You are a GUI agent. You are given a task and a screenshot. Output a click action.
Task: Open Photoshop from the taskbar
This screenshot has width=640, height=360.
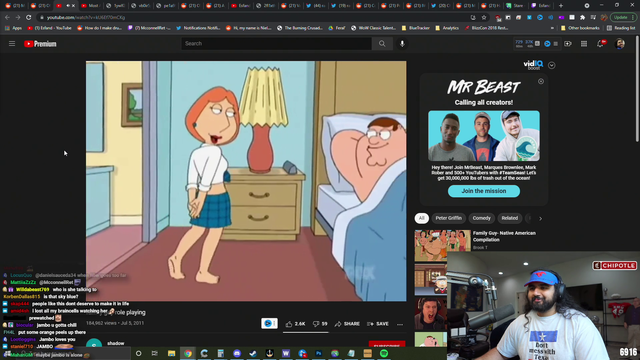point(318,353)
